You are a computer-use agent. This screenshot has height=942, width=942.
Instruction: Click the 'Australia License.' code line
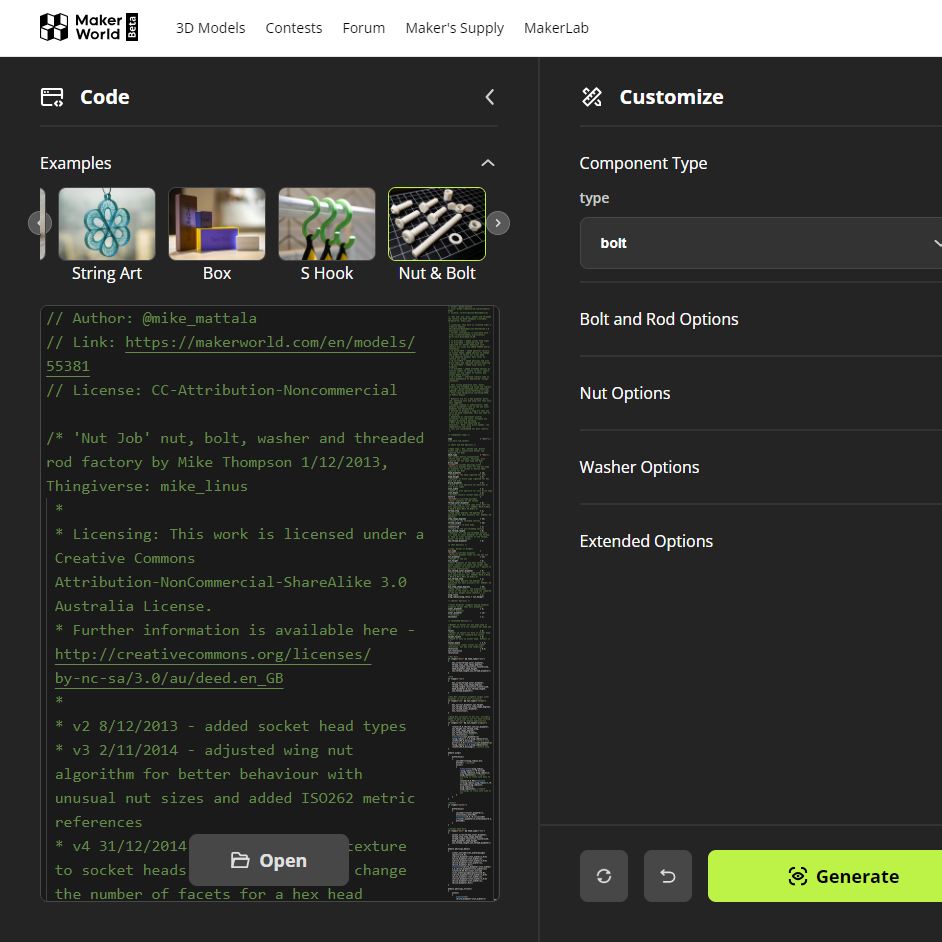click(133, 606)
